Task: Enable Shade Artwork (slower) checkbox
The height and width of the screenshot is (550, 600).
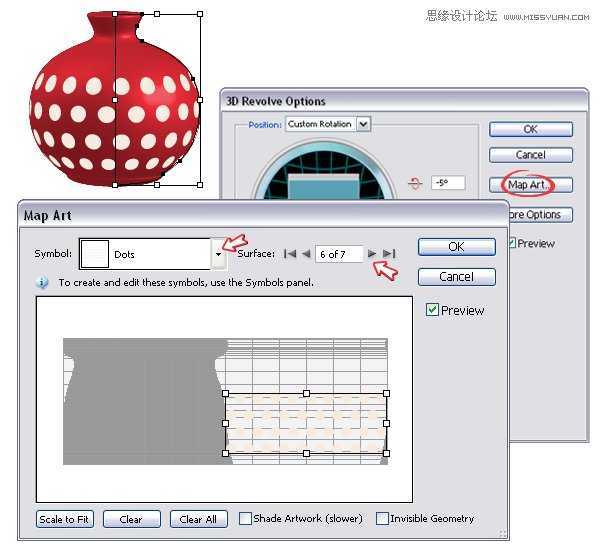Action: [245, 519]
